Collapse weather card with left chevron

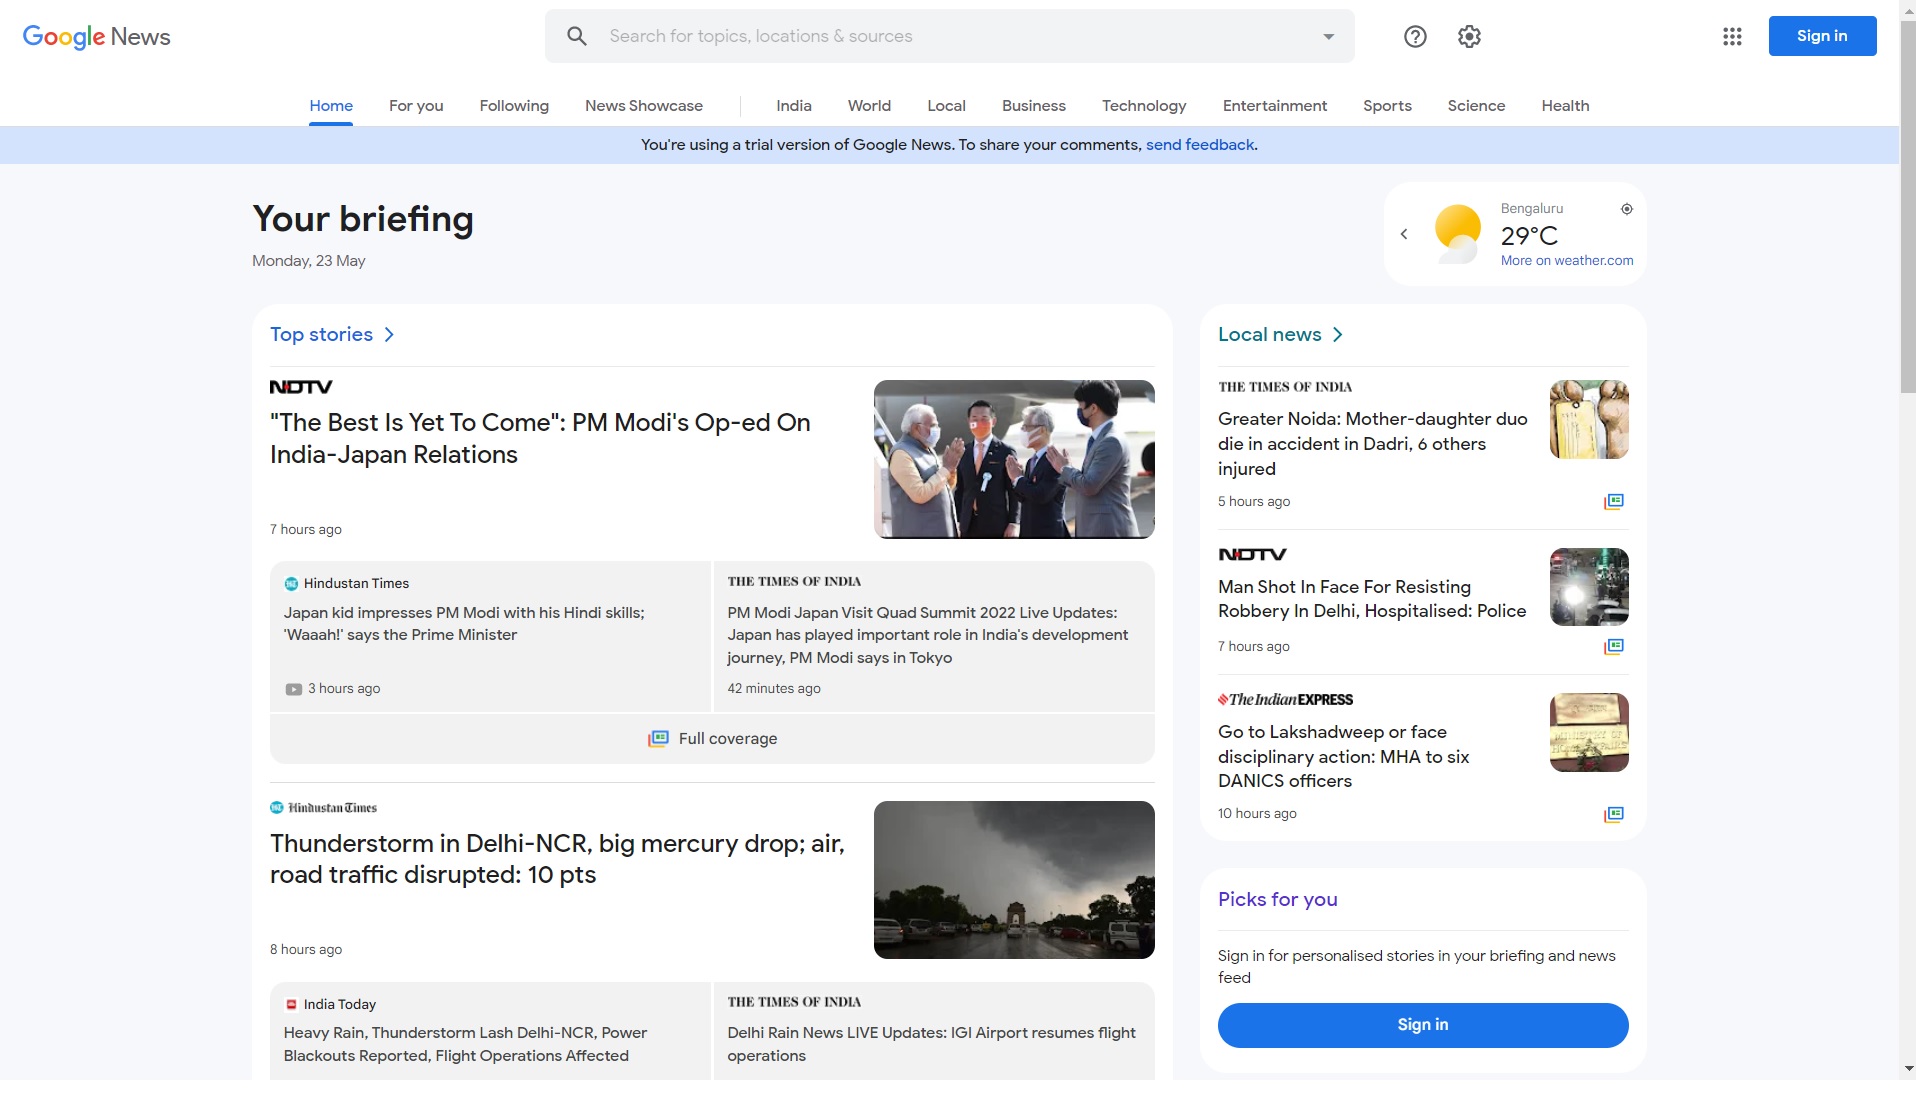click(x=1404, y=234)
